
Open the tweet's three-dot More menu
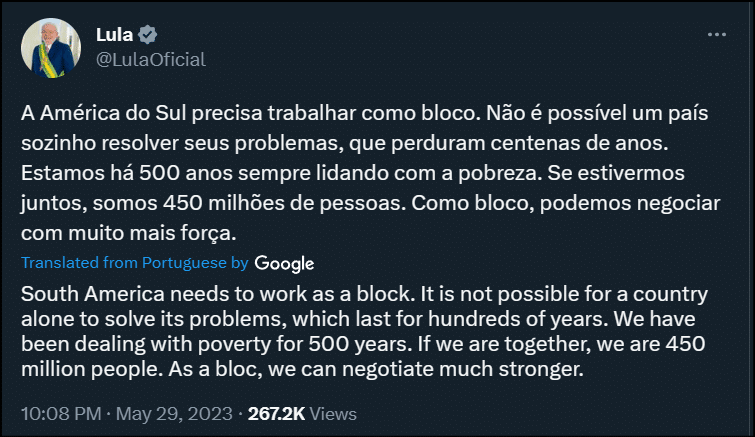coord(716,33)
